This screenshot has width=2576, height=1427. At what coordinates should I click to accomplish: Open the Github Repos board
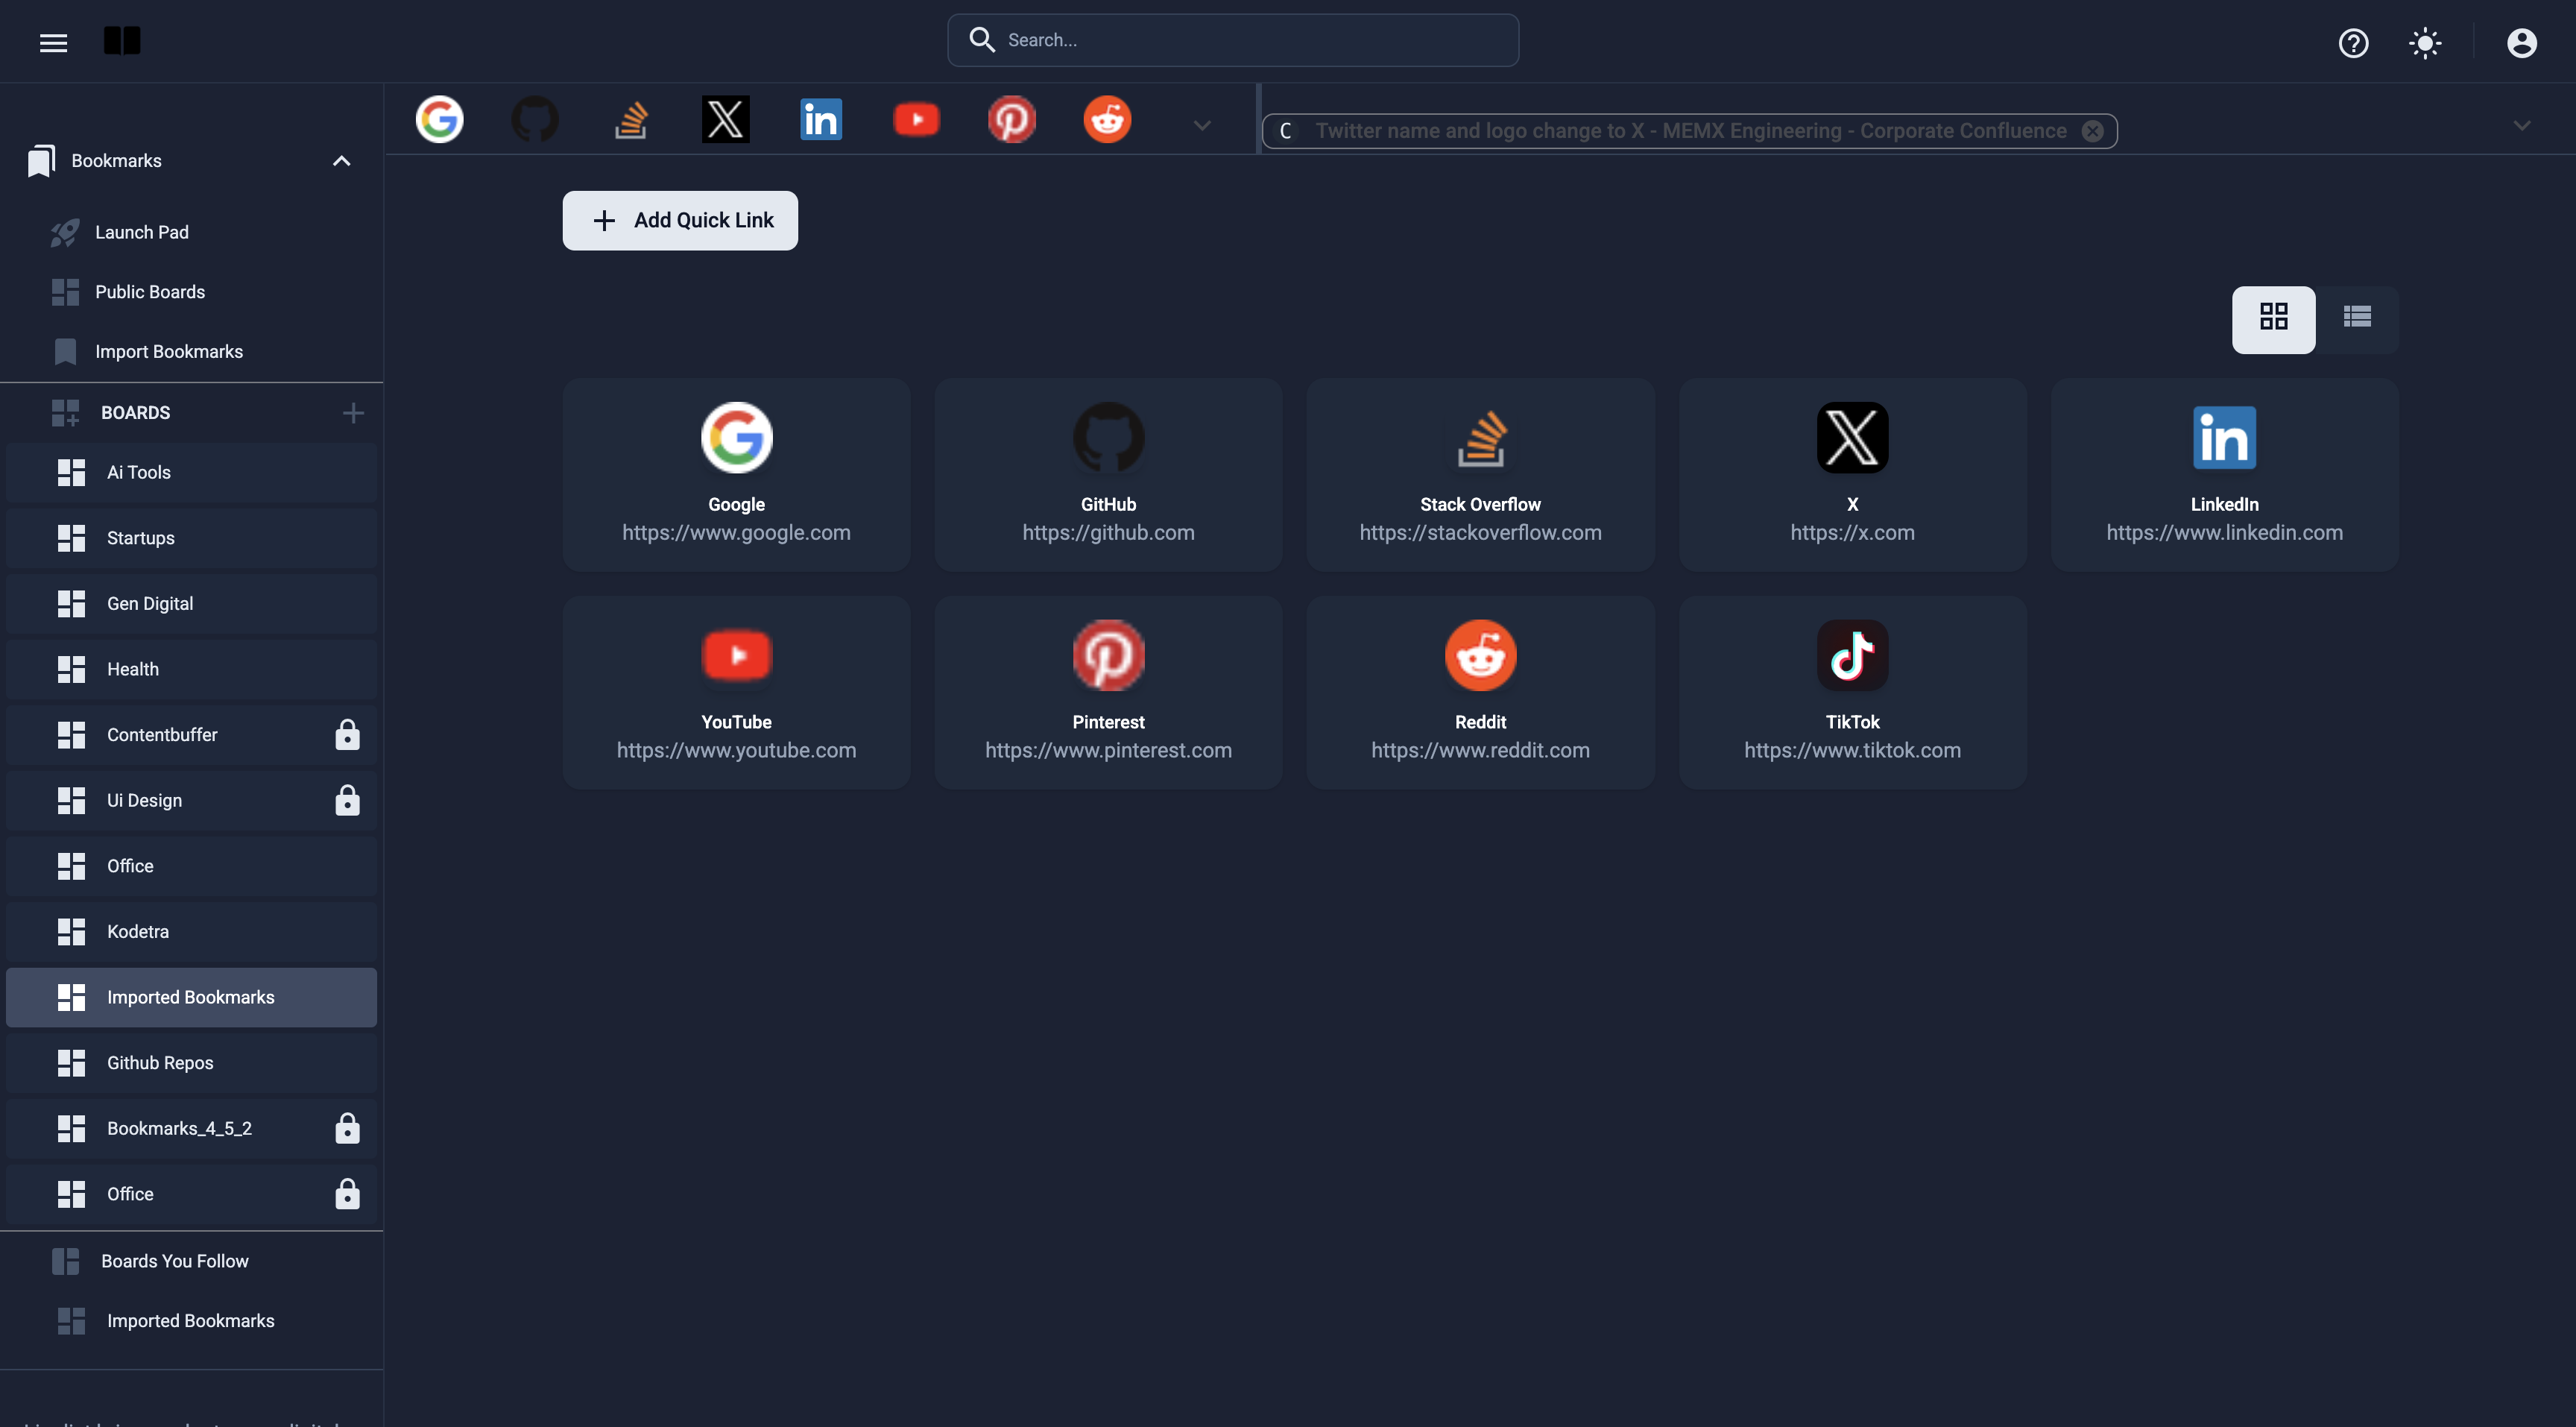tap(191, 1063)
